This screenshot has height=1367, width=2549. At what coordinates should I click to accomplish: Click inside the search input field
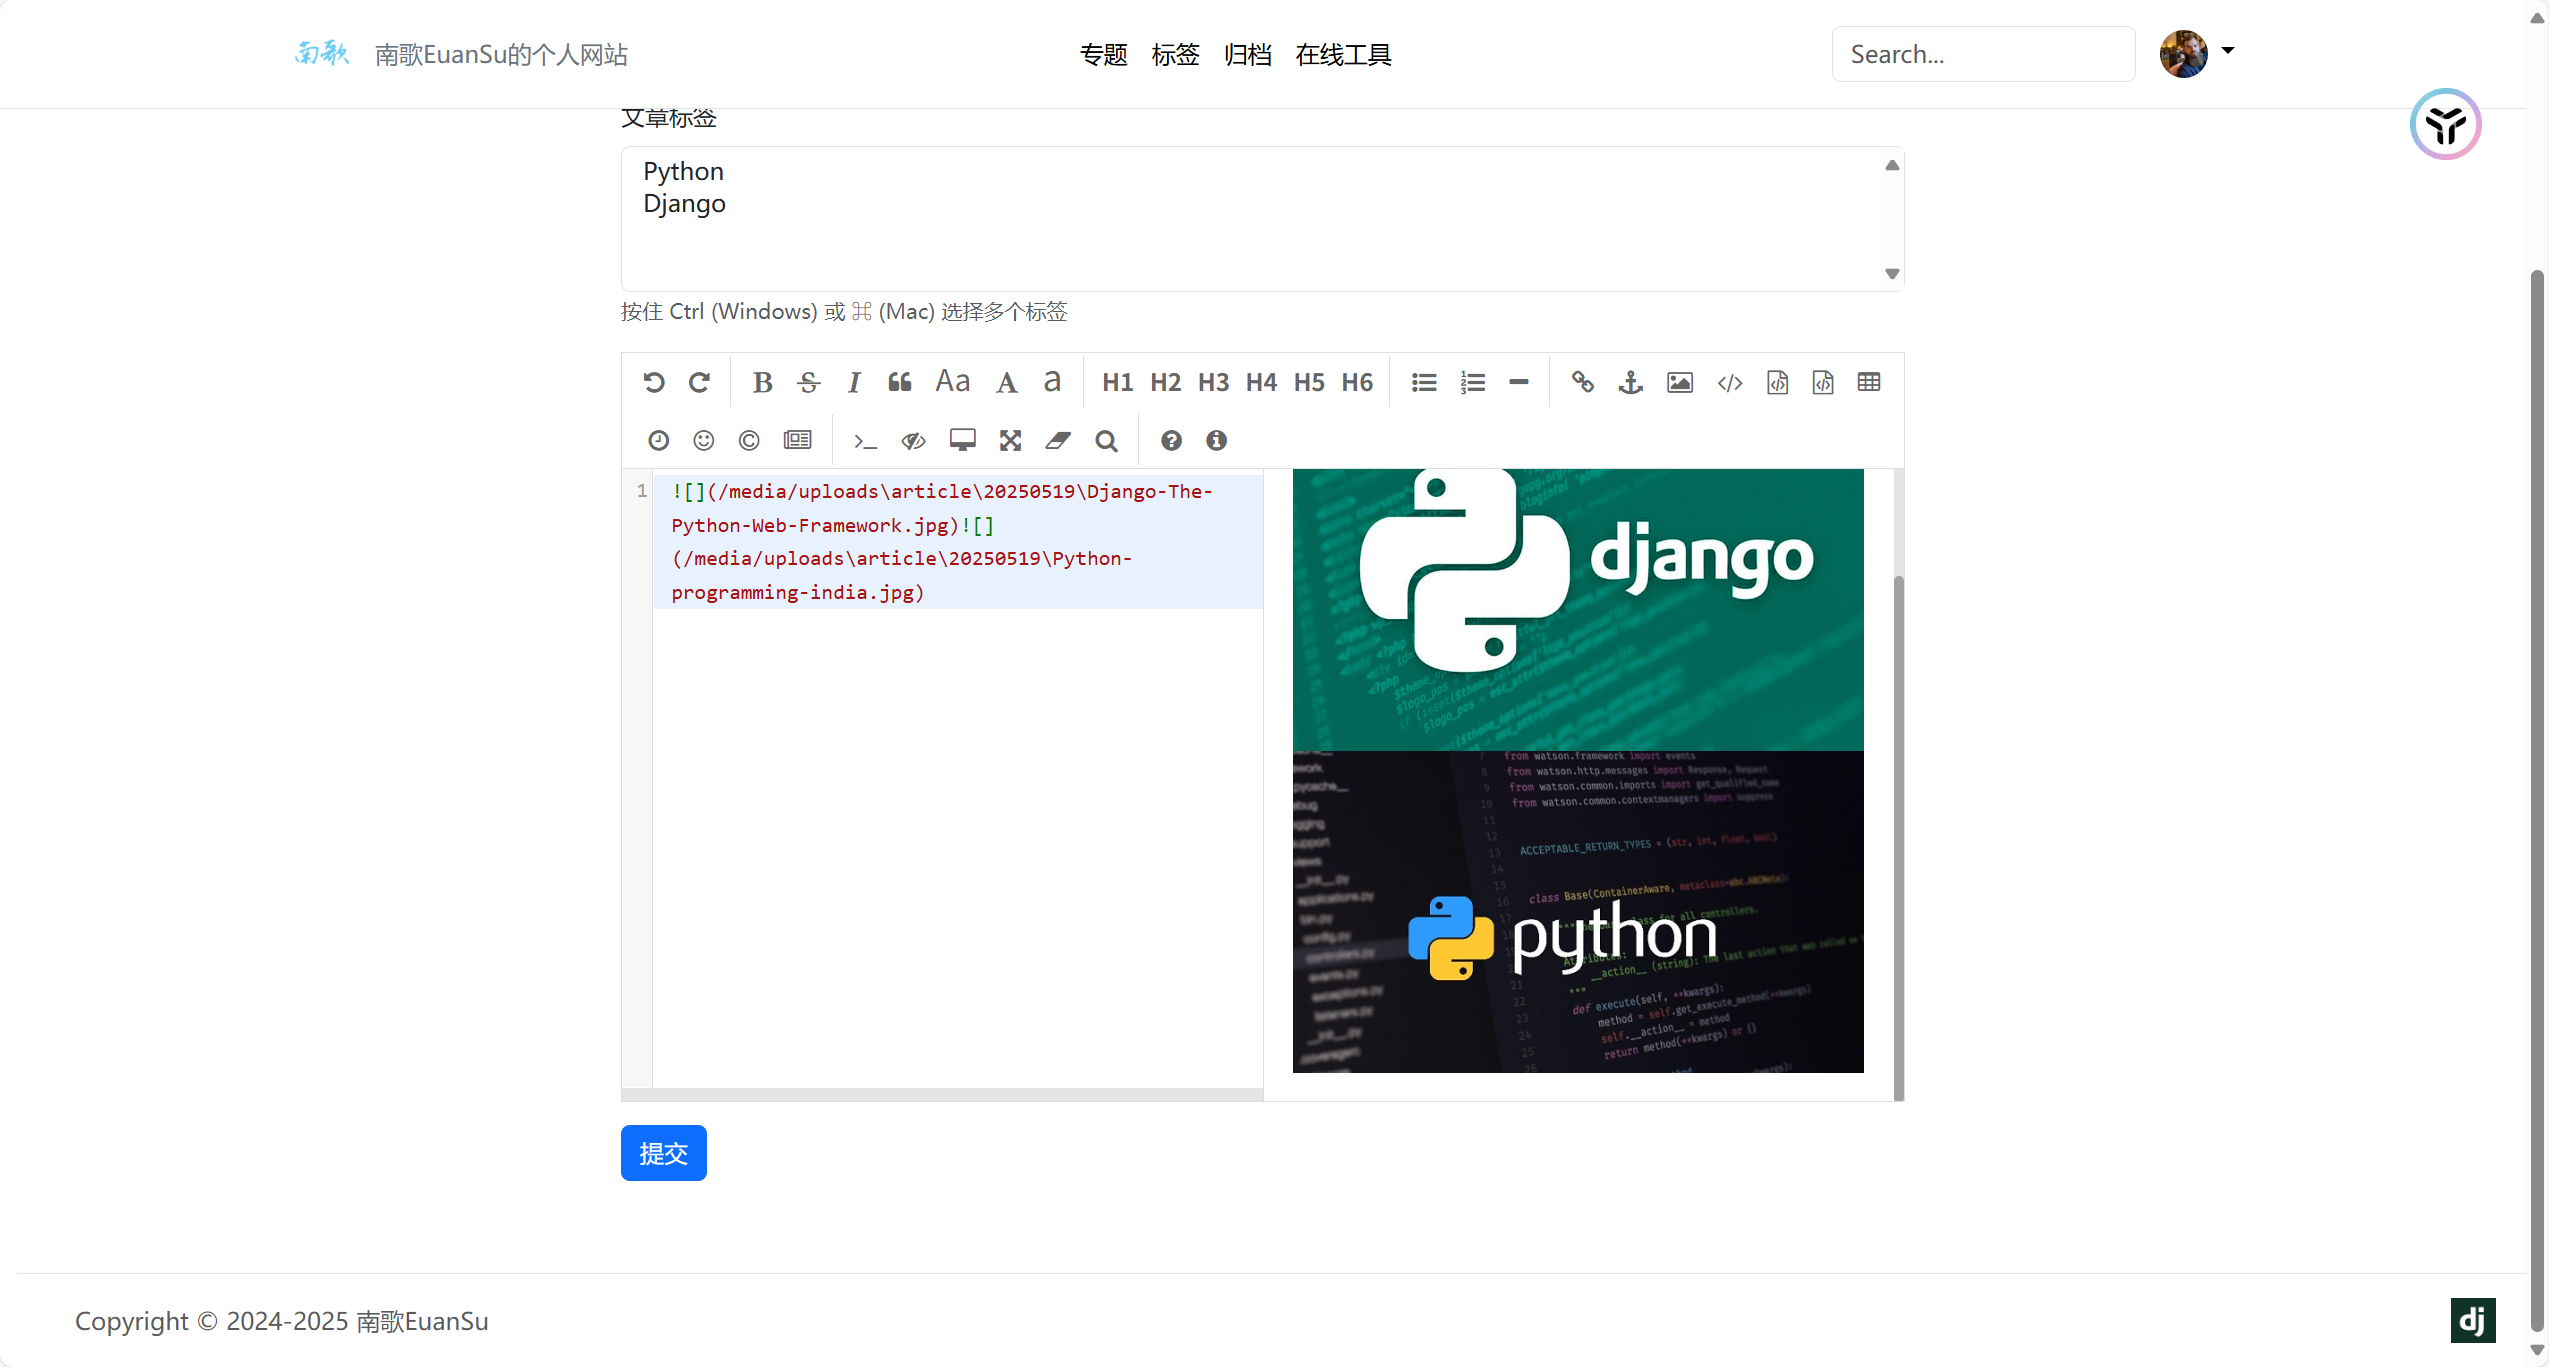[x=1983, y=53]
